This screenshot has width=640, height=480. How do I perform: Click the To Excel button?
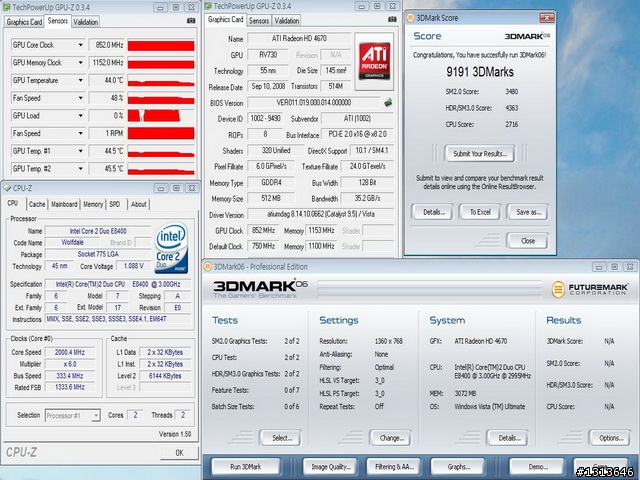pos(480,212)
